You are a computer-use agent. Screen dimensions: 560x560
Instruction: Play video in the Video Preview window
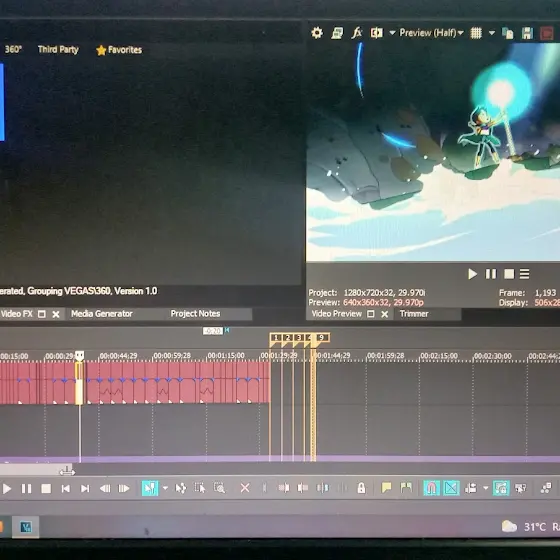click(472, 274)
